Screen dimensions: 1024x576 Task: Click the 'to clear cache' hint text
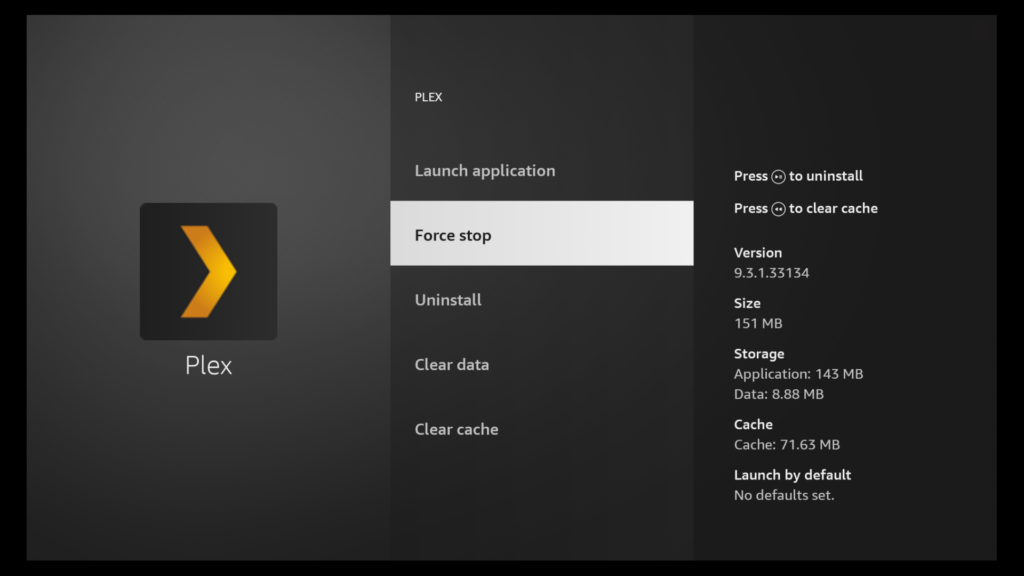coord(833,208)
